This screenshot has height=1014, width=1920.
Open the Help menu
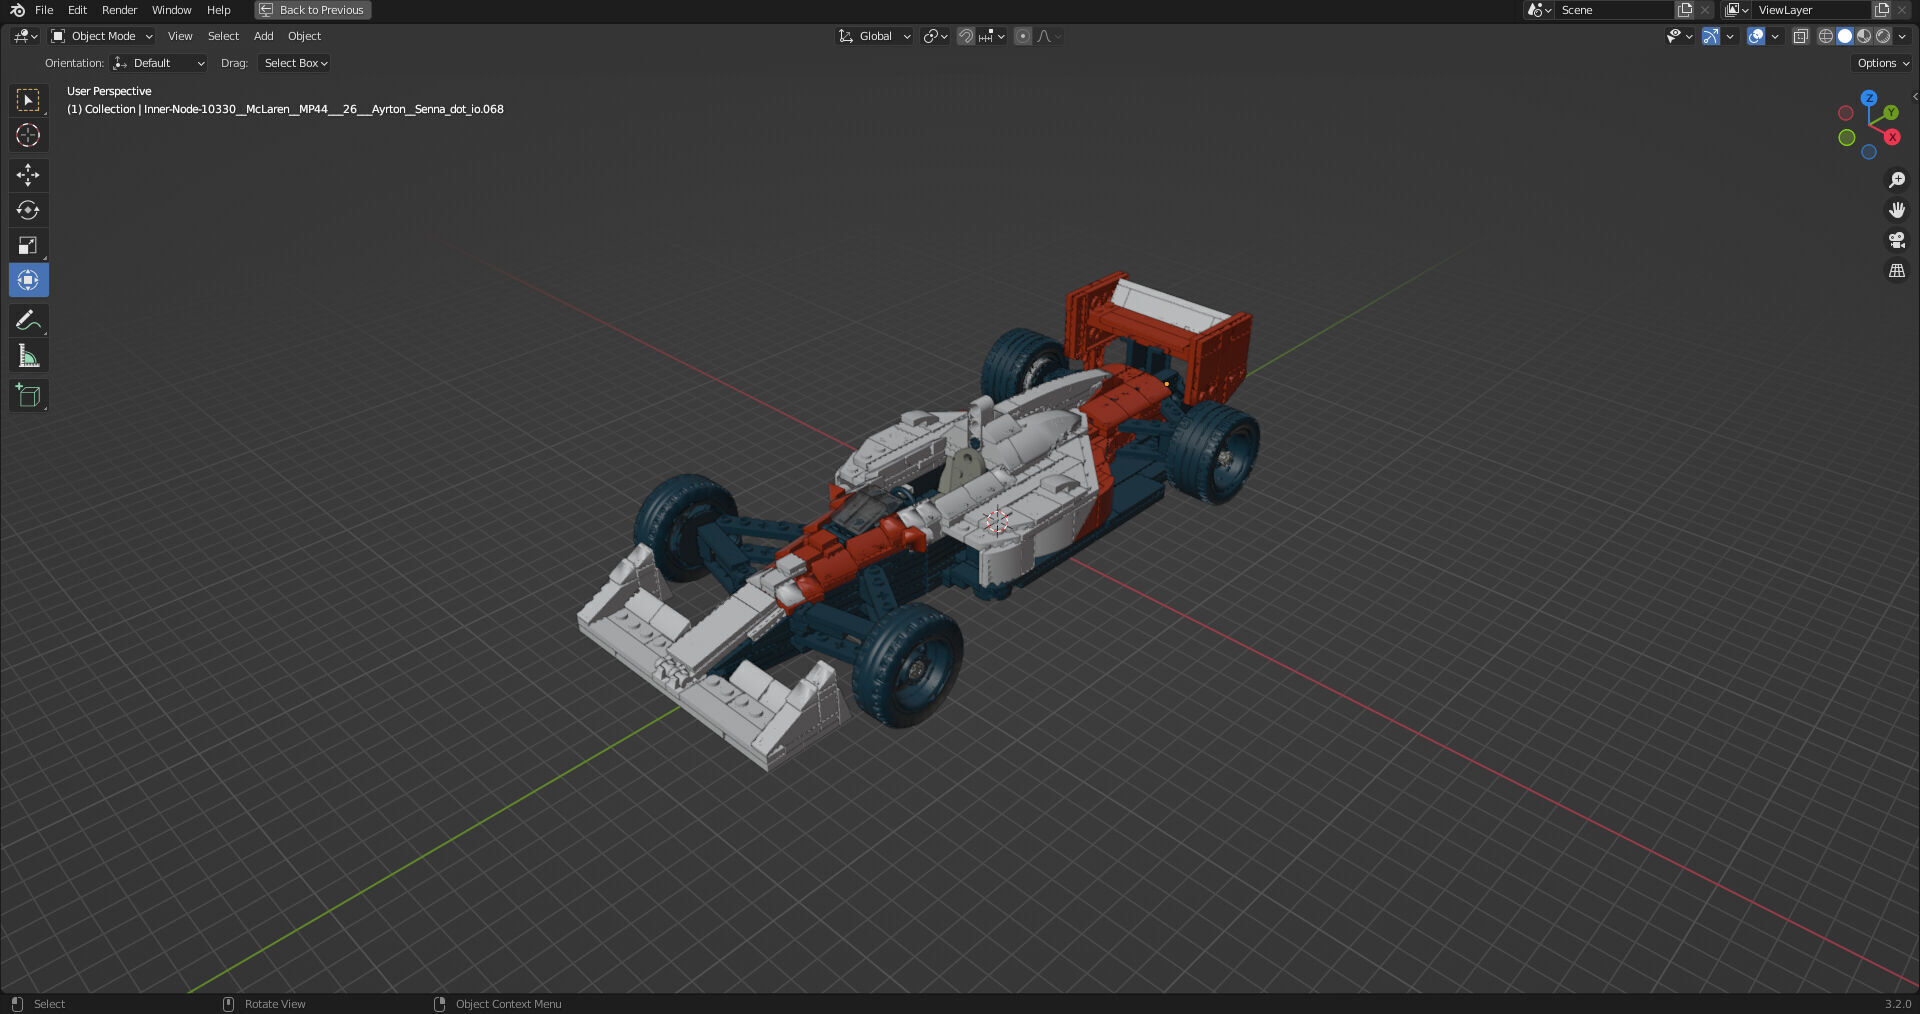(218, 10)
